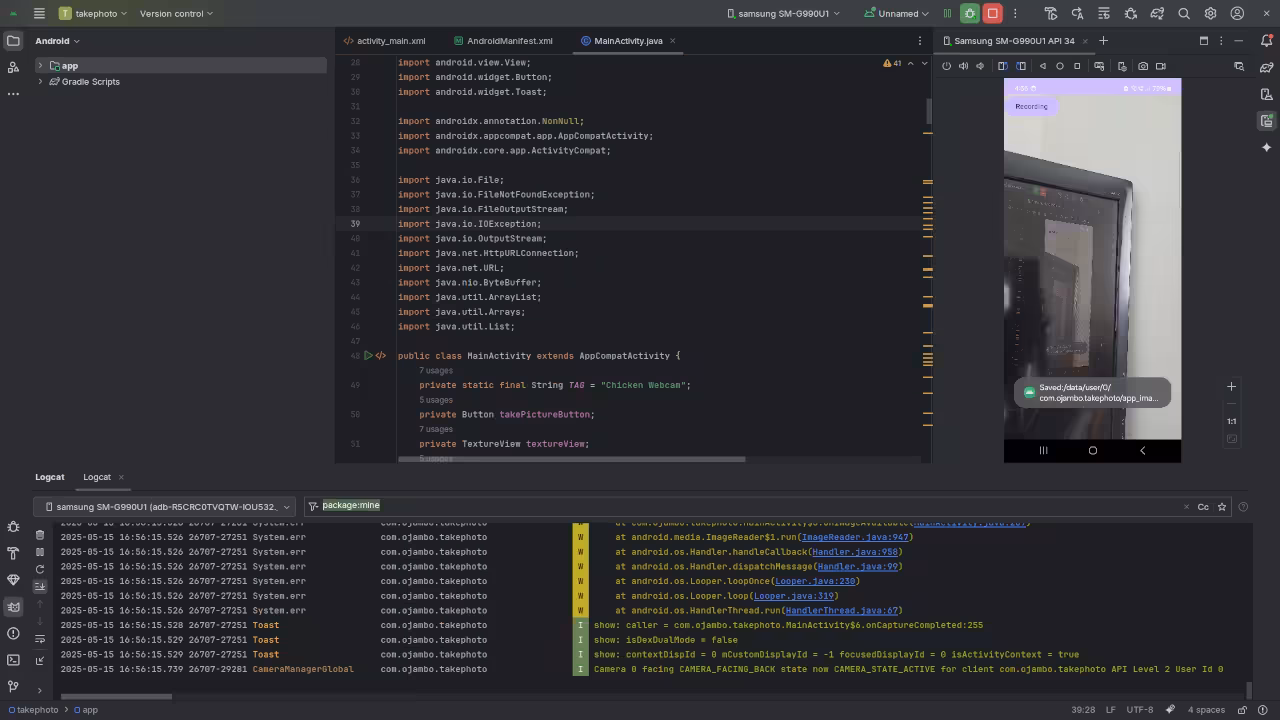1280x720 pixels.
Task: Click the device Volume Down icon
Action: (980, 66)
